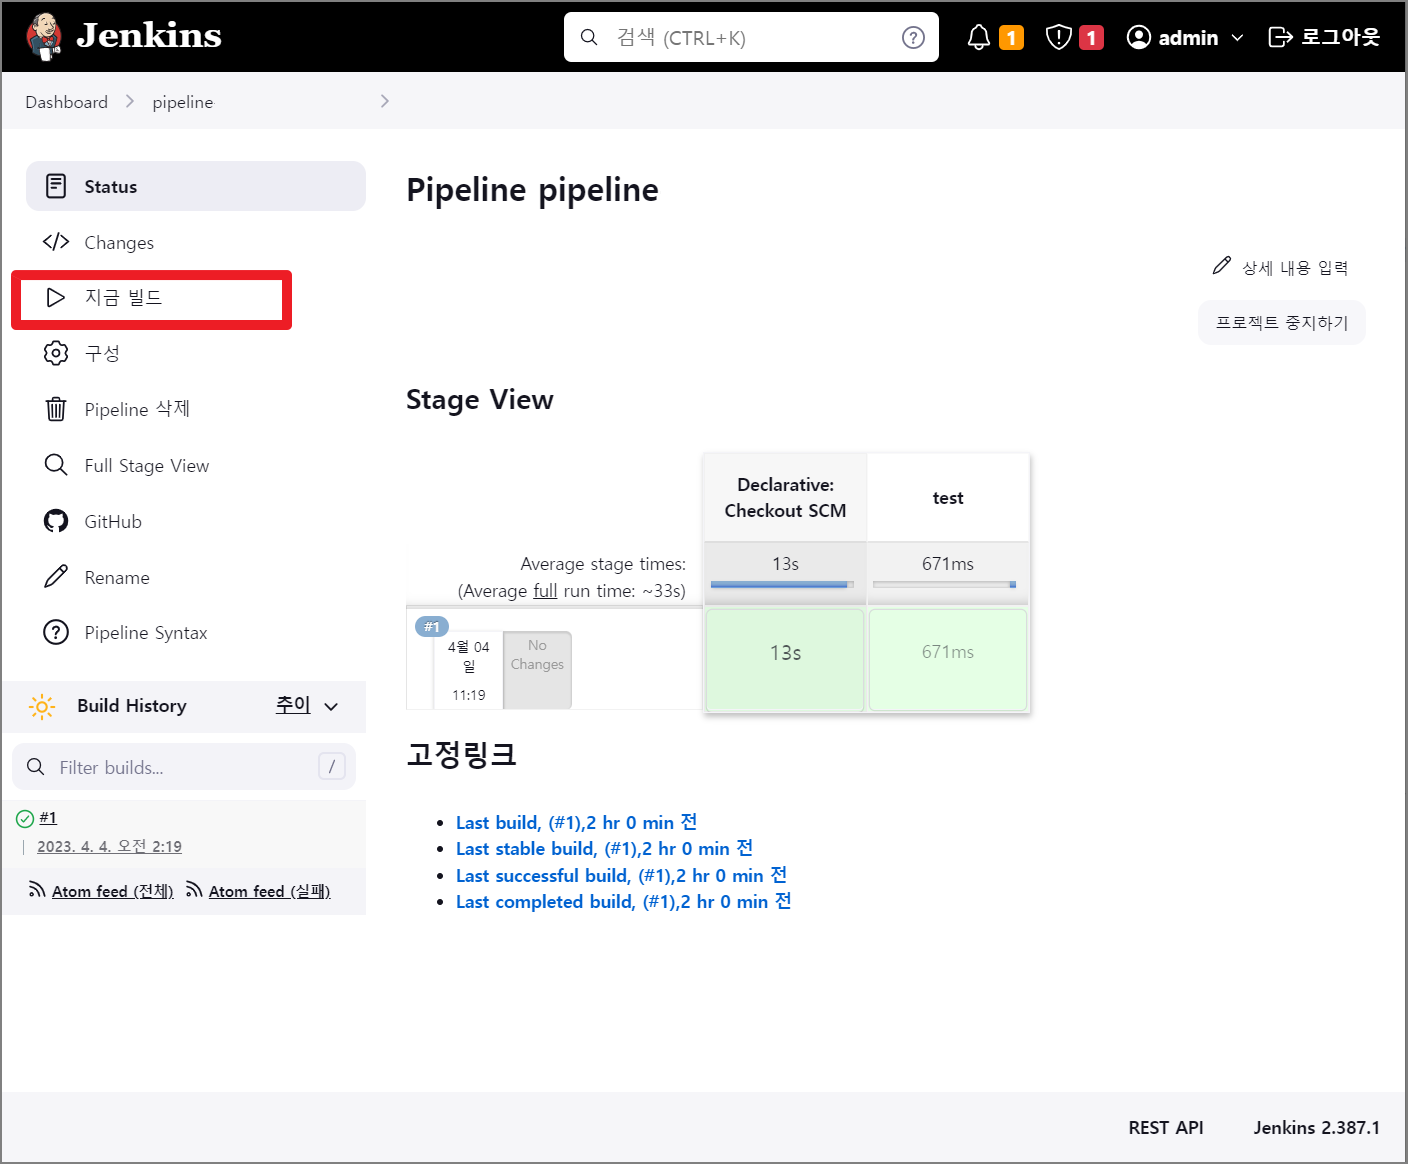Click the 추이 trend link

pyautogui.click(x=293, y=705)
